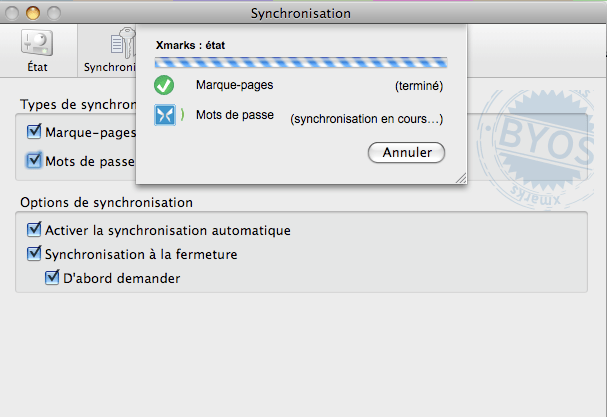
Task: Uncheck the D'abord demander option
Action: (x=52, y=277)
